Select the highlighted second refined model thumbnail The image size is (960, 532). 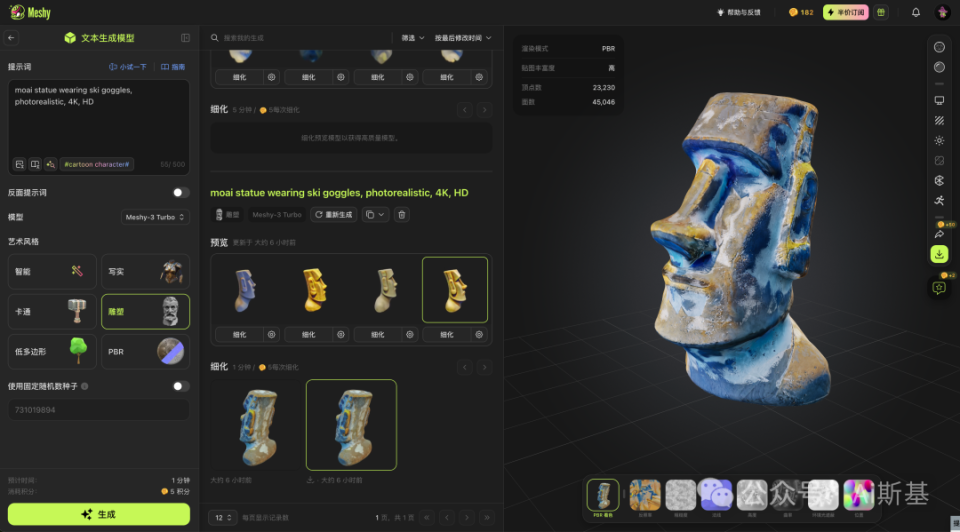(x=351, y=425)
